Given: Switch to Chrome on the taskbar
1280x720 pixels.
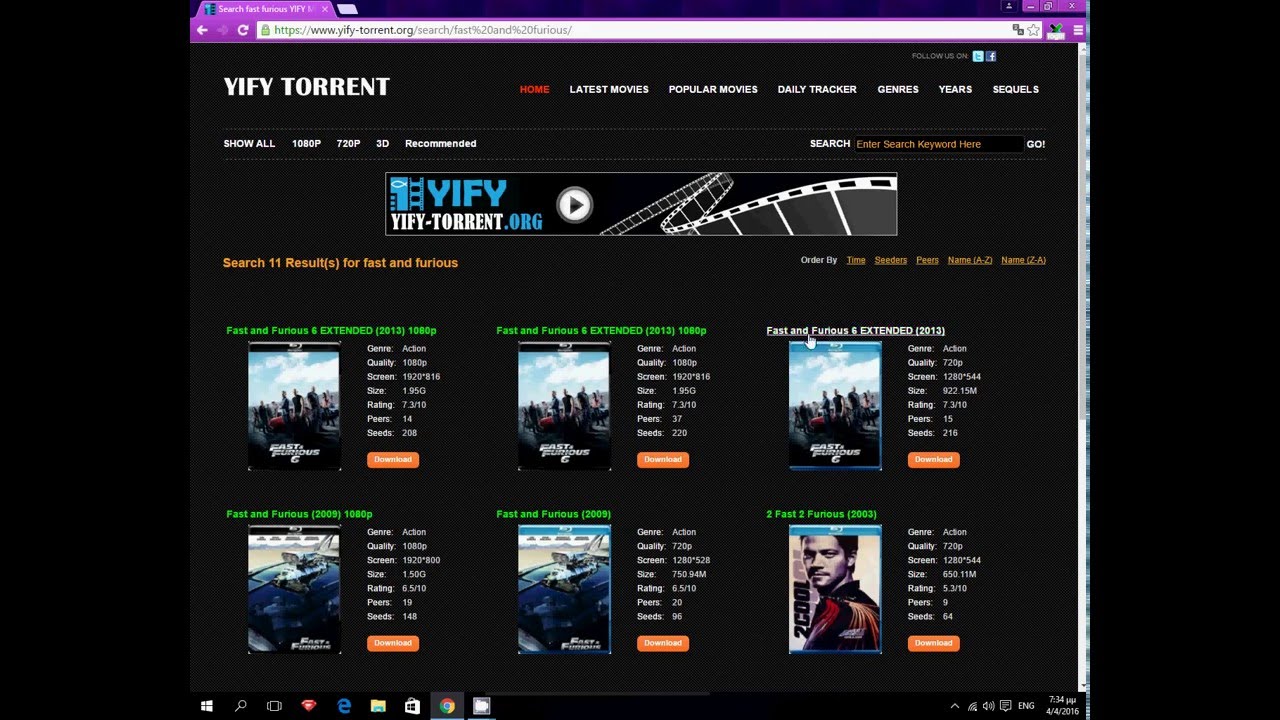Looking at the screenshot, I should 447,706.
